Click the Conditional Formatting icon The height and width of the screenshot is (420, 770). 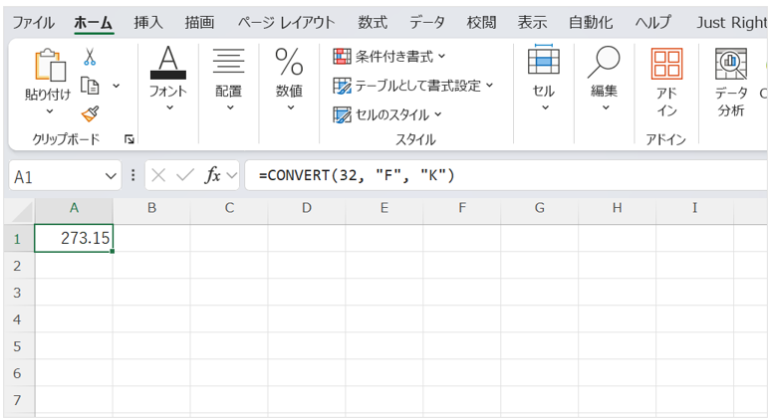[x=342, y=56]
